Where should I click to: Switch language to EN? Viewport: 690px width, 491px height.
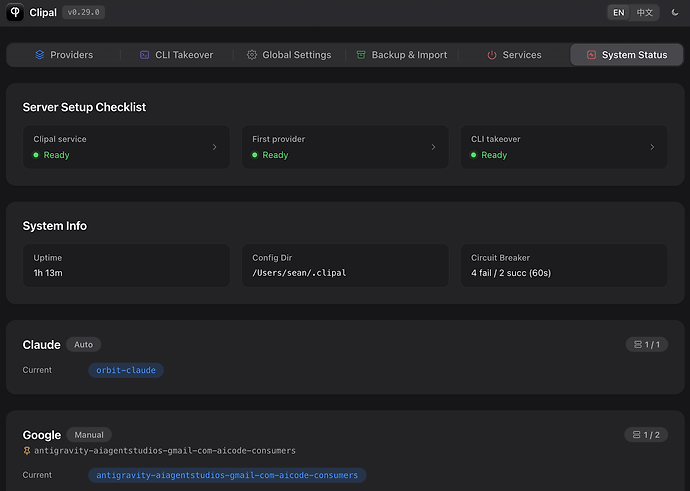(x=619, y=12)
